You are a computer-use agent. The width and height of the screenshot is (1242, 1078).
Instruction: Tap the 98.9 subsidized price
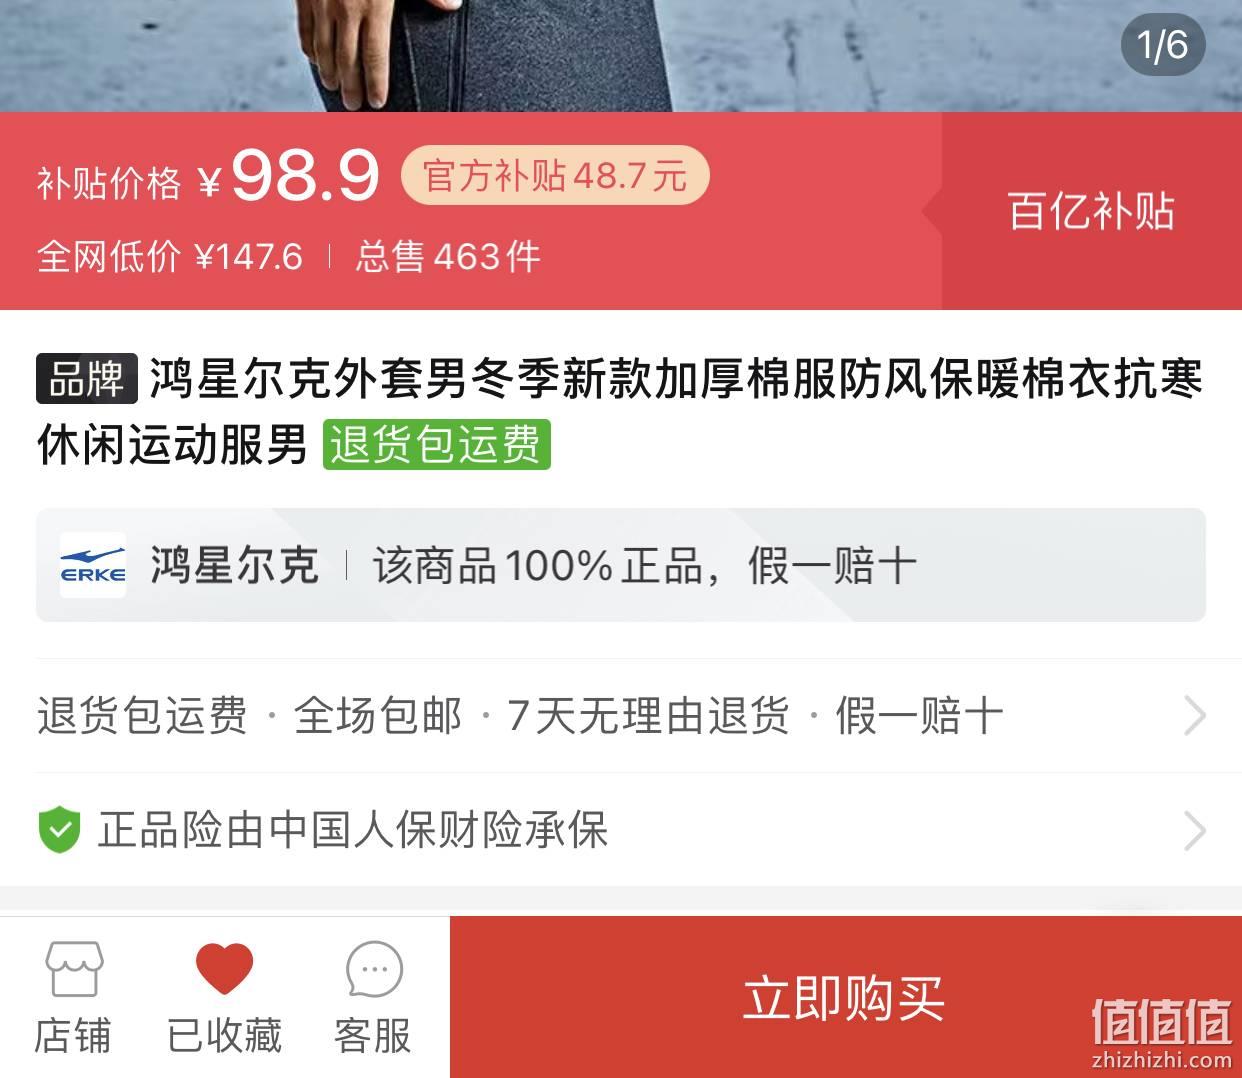(x=306, y=176)
